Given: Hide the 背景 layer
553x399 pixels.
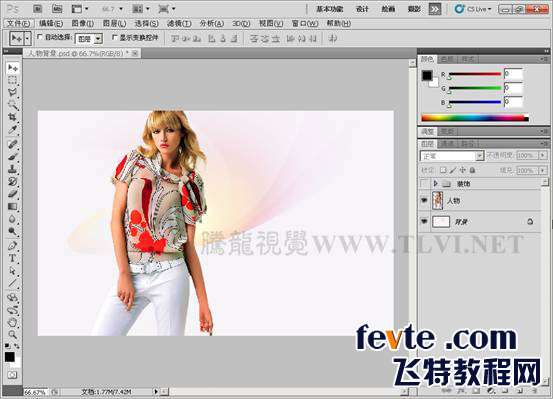Looking at the screenshot, I should (x=424, y=222).
